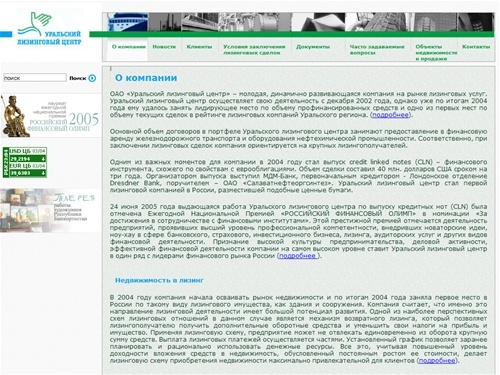The image size is (500, 375).
Task: Focus the поиск search input field
Action: (x=35, y=78)
